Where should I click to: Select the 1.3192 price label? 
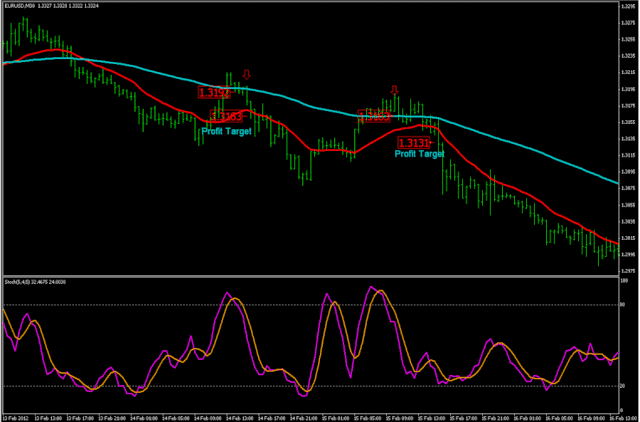tap(214, 93)
